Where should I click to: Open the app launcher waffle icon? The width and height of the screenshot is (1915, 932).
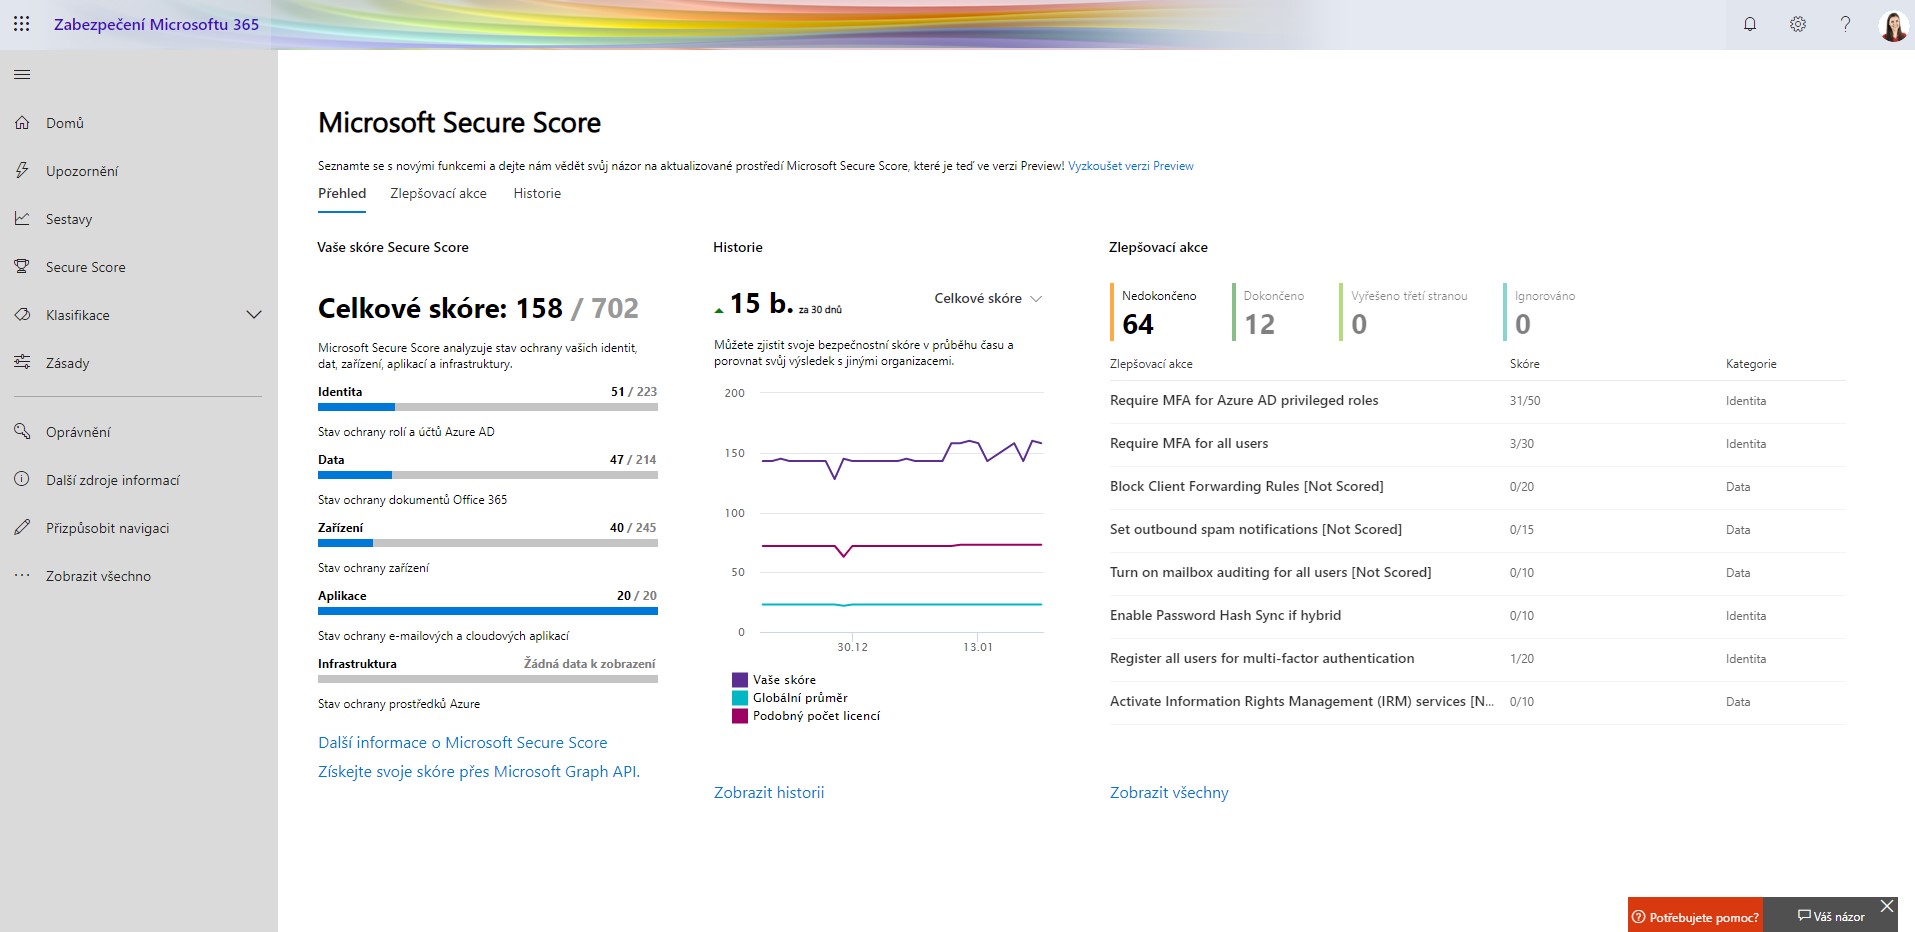(x=21, y=24)
